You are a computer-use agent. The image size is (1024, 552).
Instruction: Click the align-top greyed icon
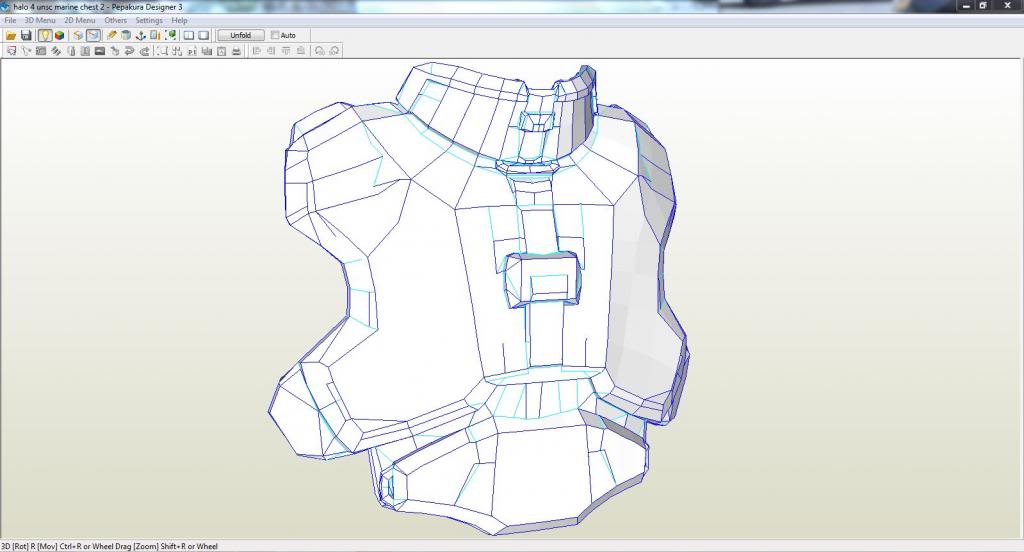click(x=286, y=51)
